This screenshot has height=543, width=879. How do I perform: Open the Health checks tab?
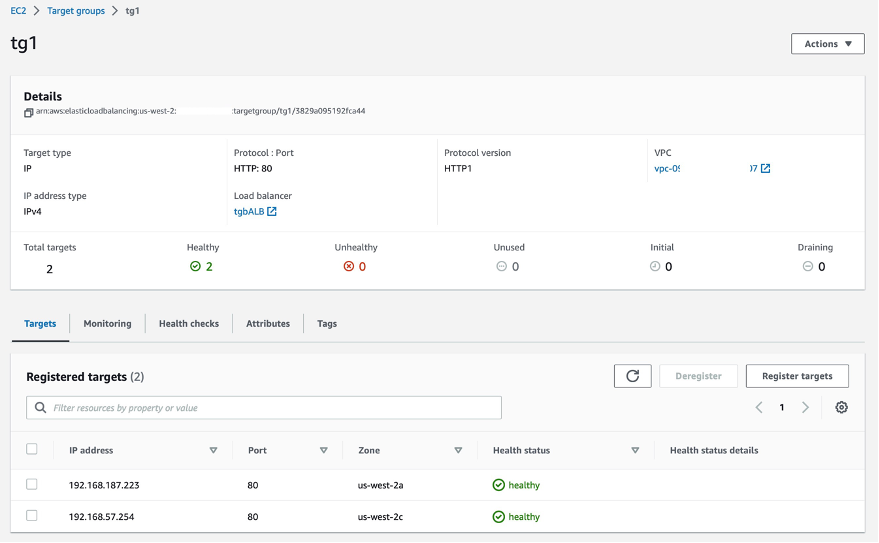pyautogui.click(x=189, y=324)
